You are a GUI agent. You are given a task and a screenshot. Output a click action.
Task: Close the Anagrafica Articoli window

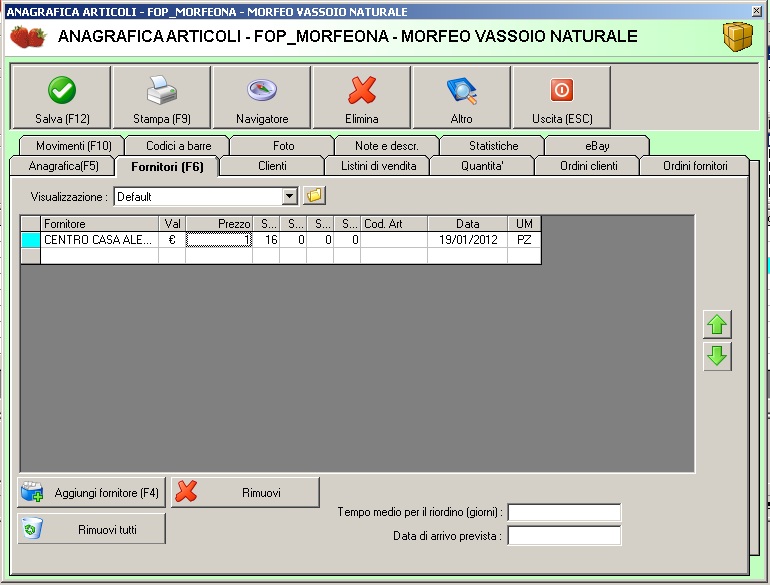[x=757, y=11]
